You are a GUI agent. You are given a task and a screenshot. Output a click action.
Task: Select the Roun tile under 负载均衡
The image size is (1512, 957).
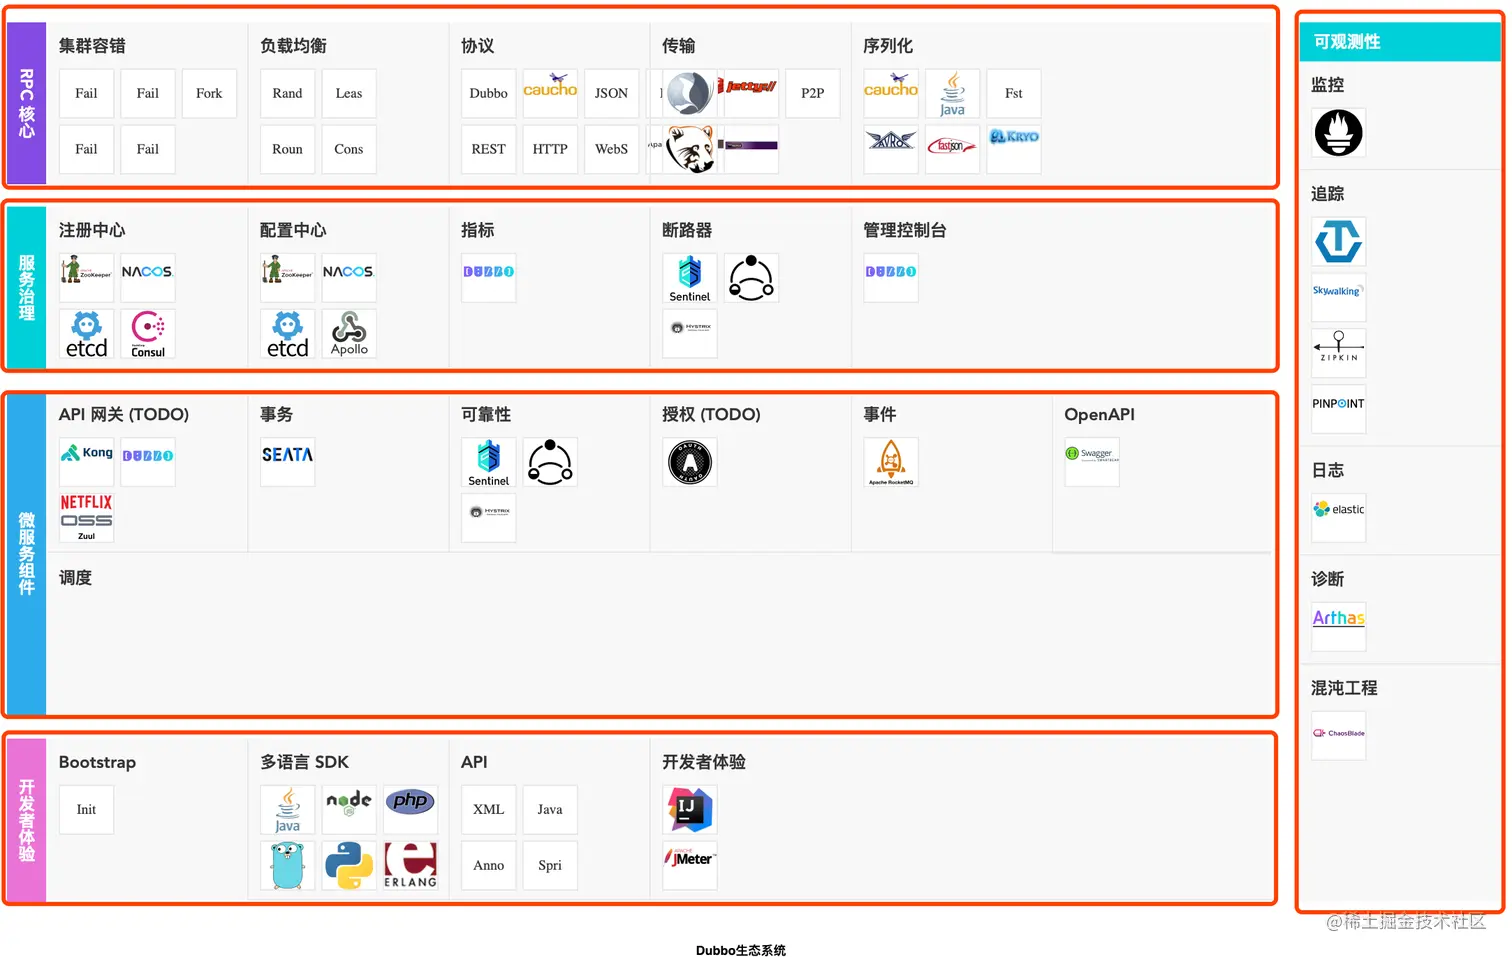pos(288,150)
